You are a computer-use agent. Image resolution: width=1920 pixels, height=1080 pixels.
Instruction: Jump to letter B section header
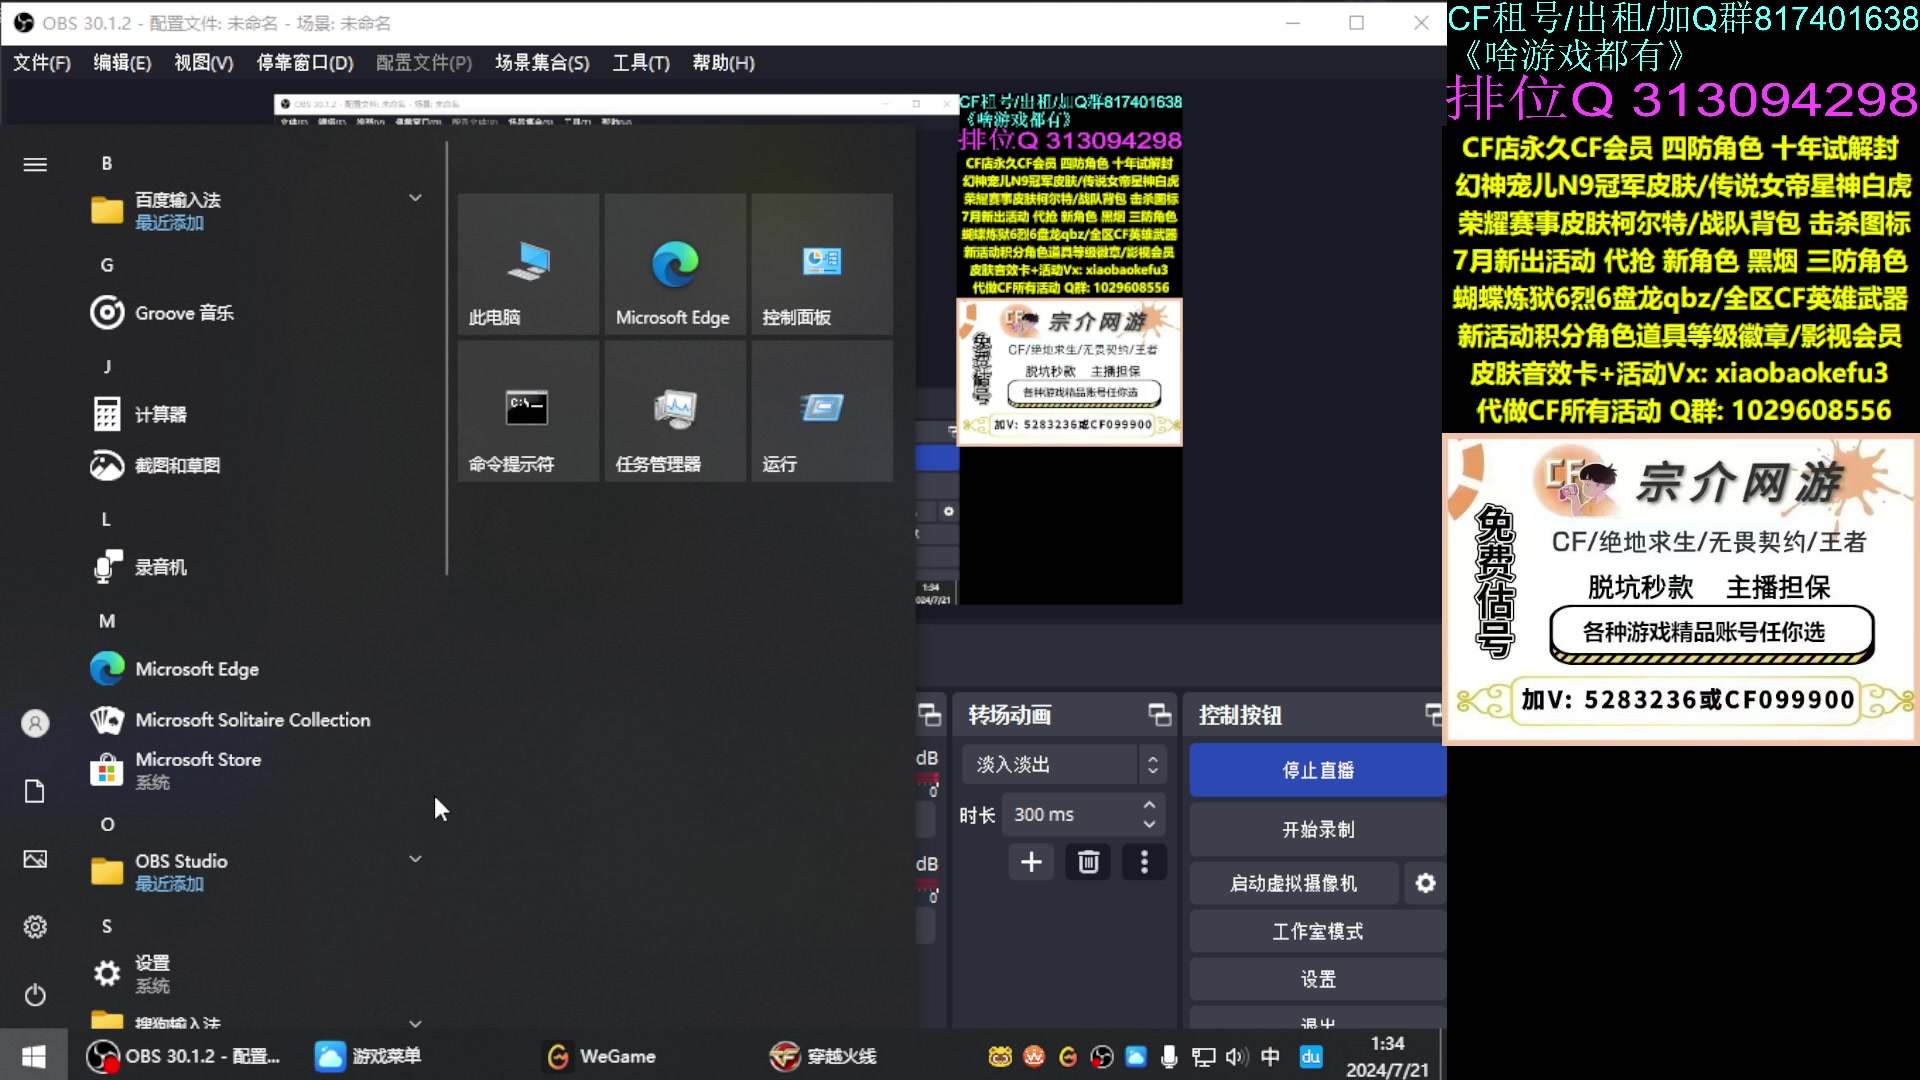107,163
